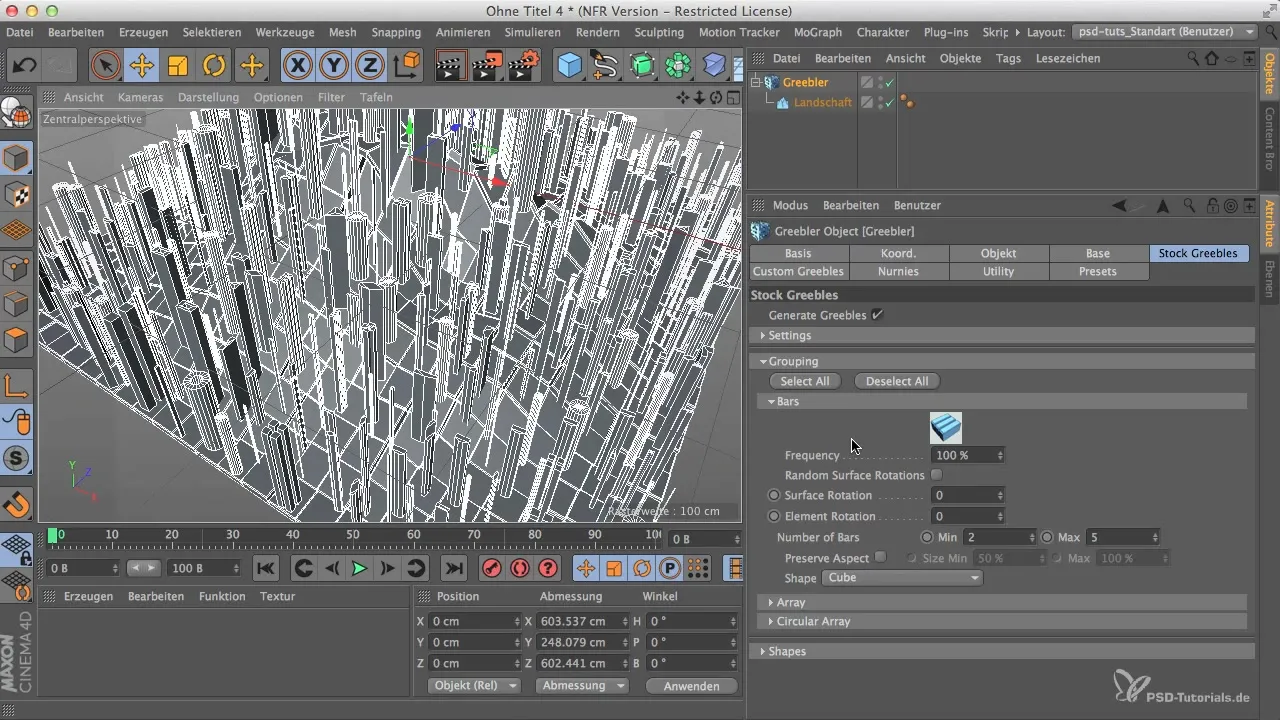This screenshot has width=1280, height=720.
Task: Click the attribute manager search icon
Action: click(1188, 205)
